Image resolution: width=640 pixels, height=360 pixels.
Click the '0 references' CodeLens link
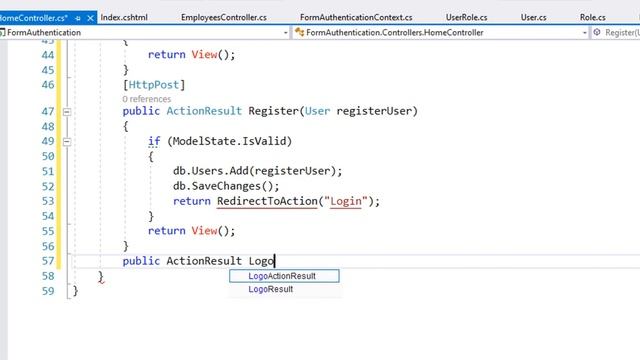(147, 99)
